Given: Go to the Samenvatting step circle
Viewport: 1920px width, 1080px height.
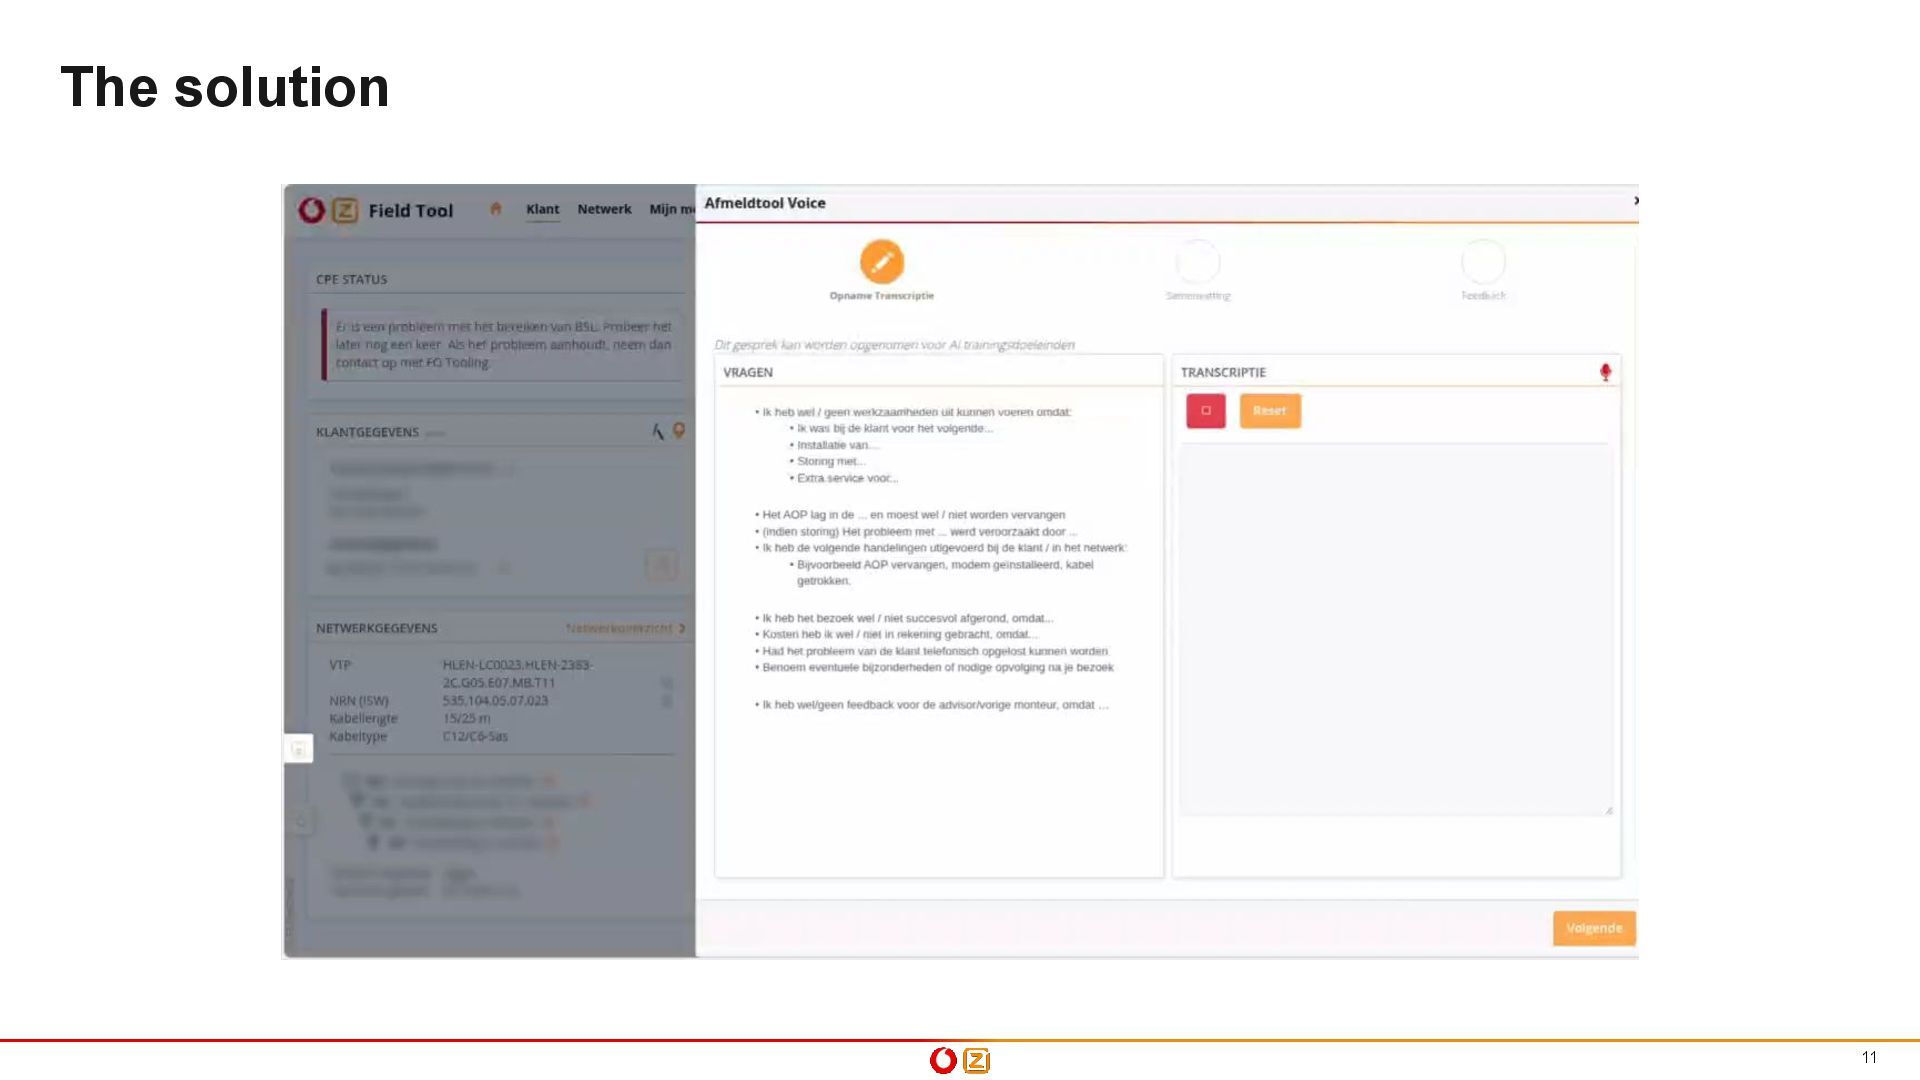Looking at the screenshot, I should pyautogui.click(x=1198, y=262).
